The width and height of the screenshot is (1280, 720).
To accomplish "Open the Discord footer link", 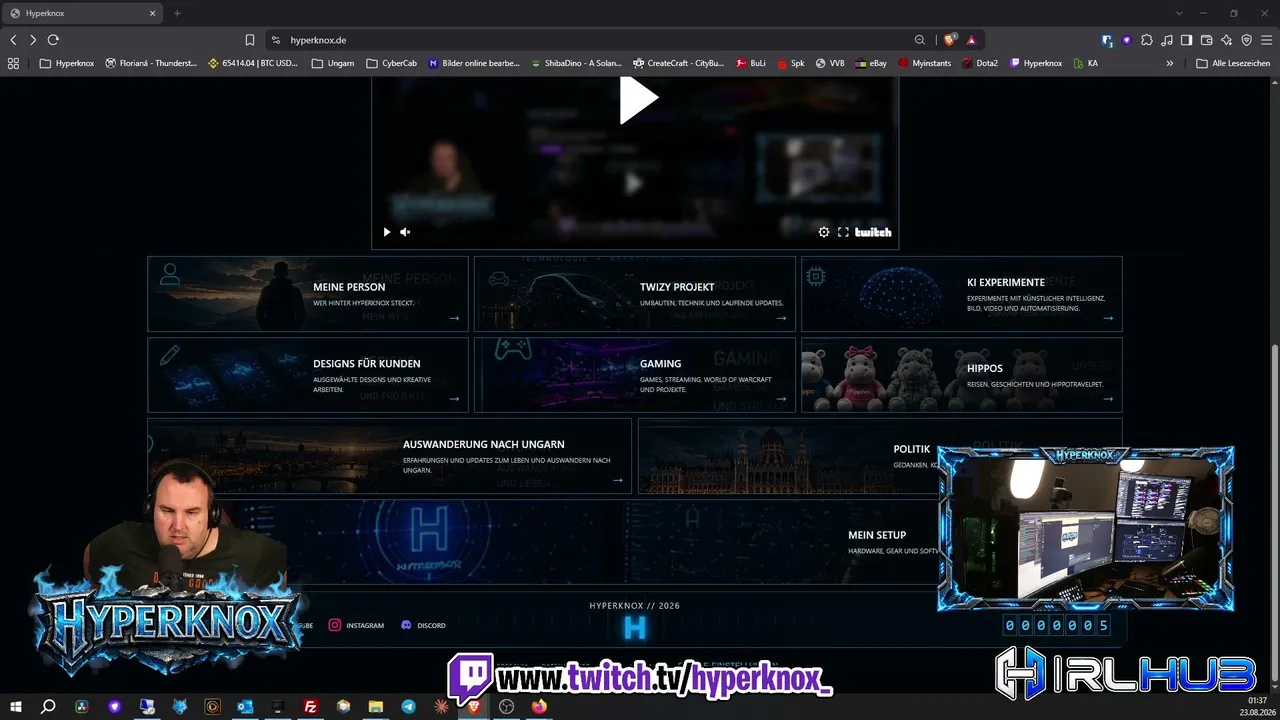I will [423, 625].
